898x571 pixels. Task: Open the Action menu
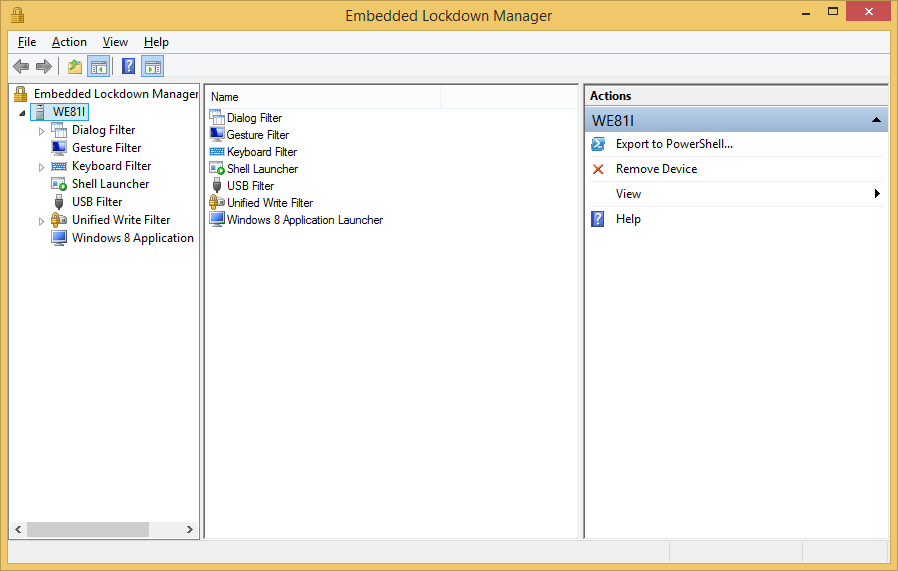point(69,42)
